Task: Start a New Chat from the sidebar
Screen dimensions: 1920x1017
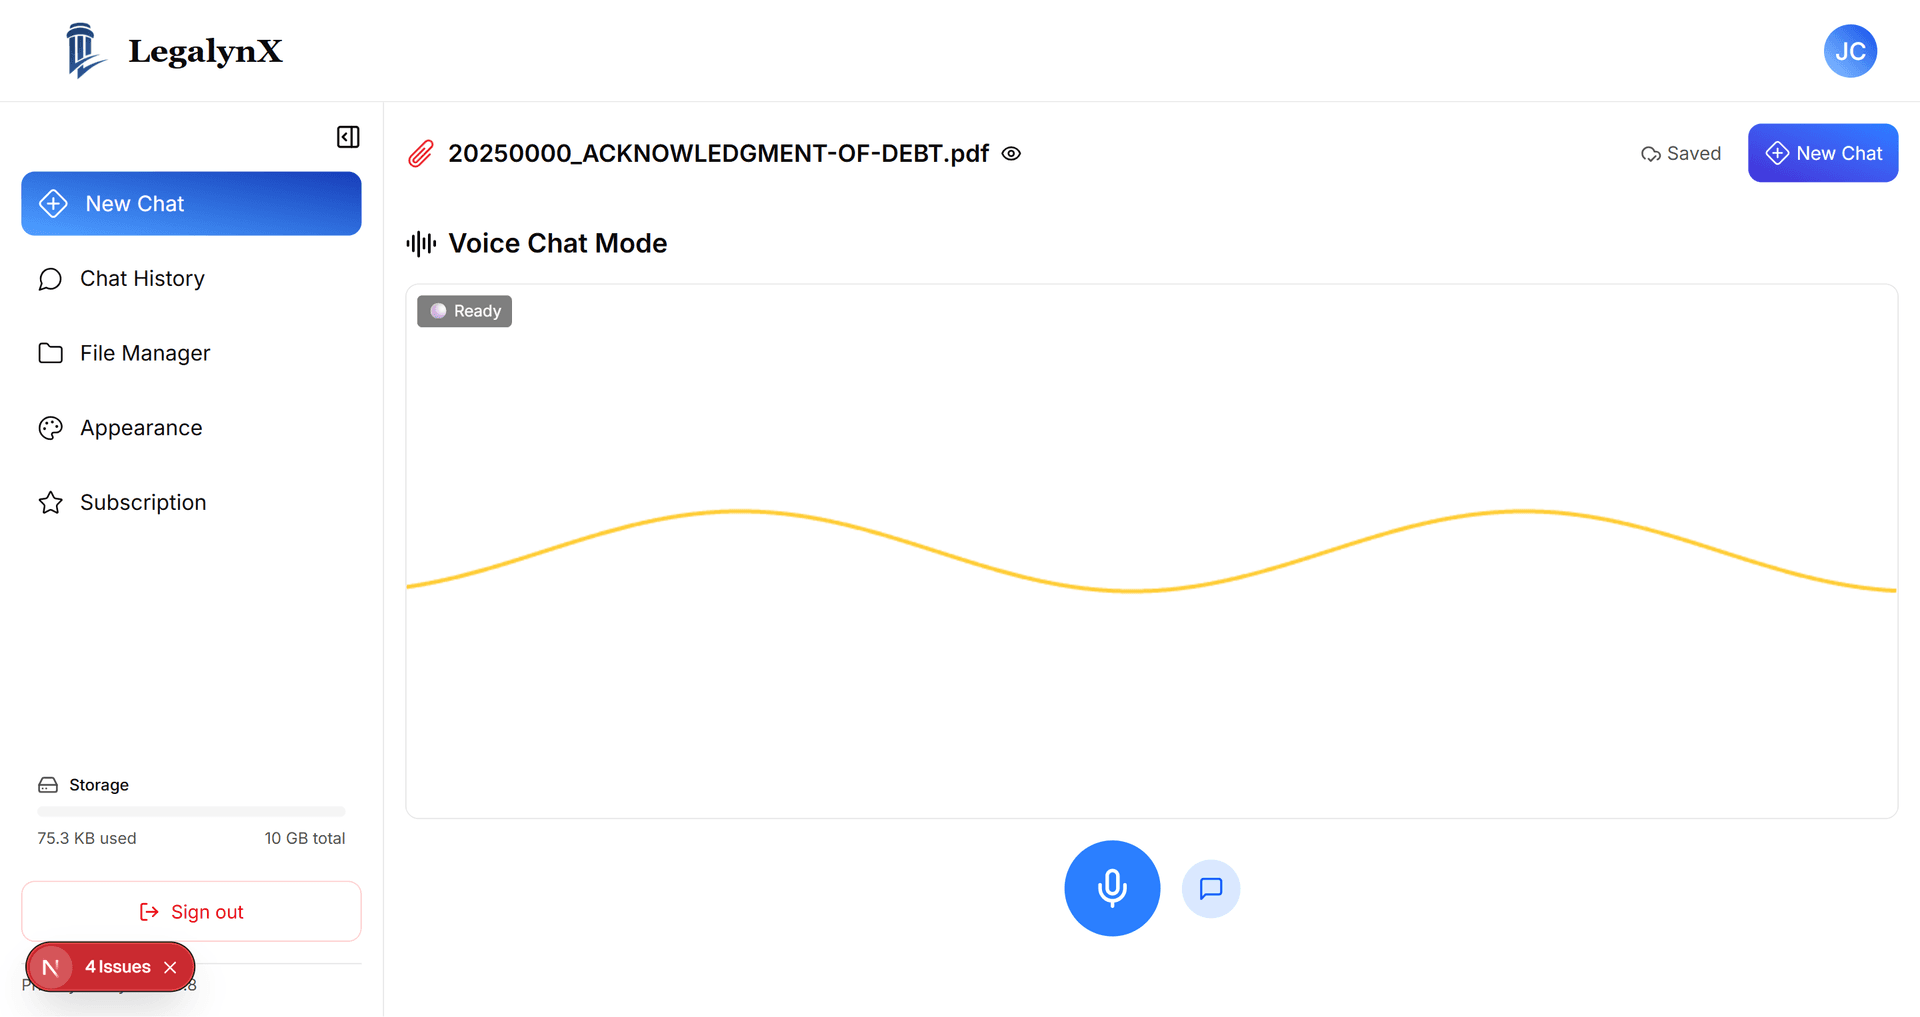Action: click(x=191, y=204)
